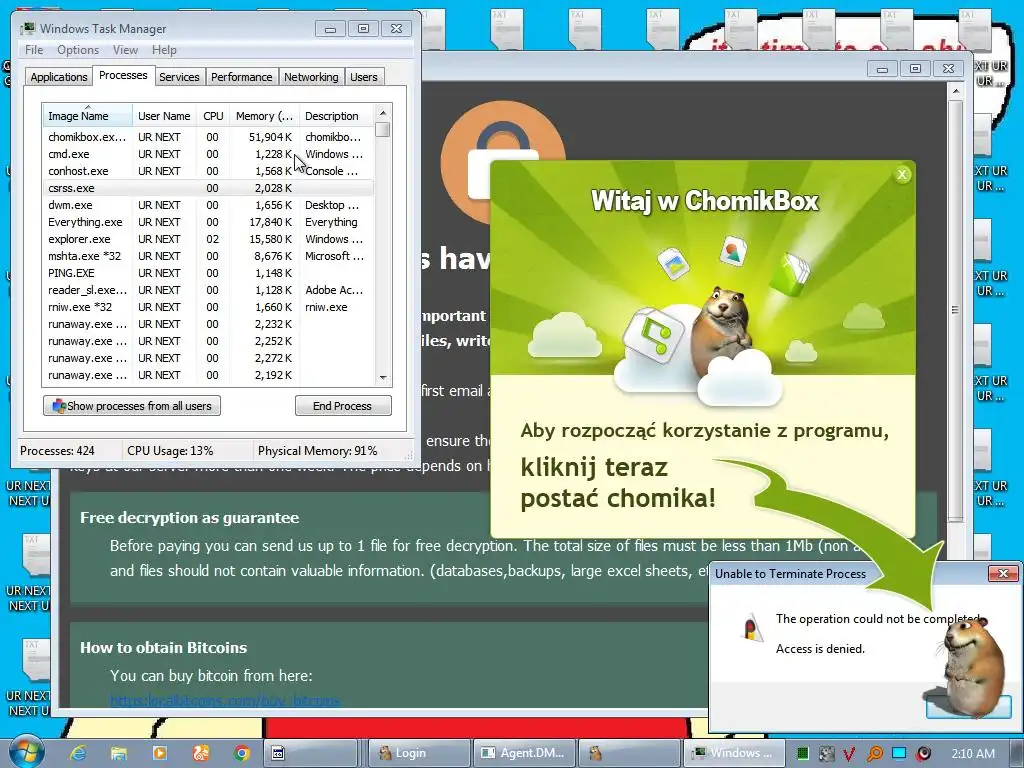
Task: Click the 2:10 AM system clock
Action: coord(973,753)
